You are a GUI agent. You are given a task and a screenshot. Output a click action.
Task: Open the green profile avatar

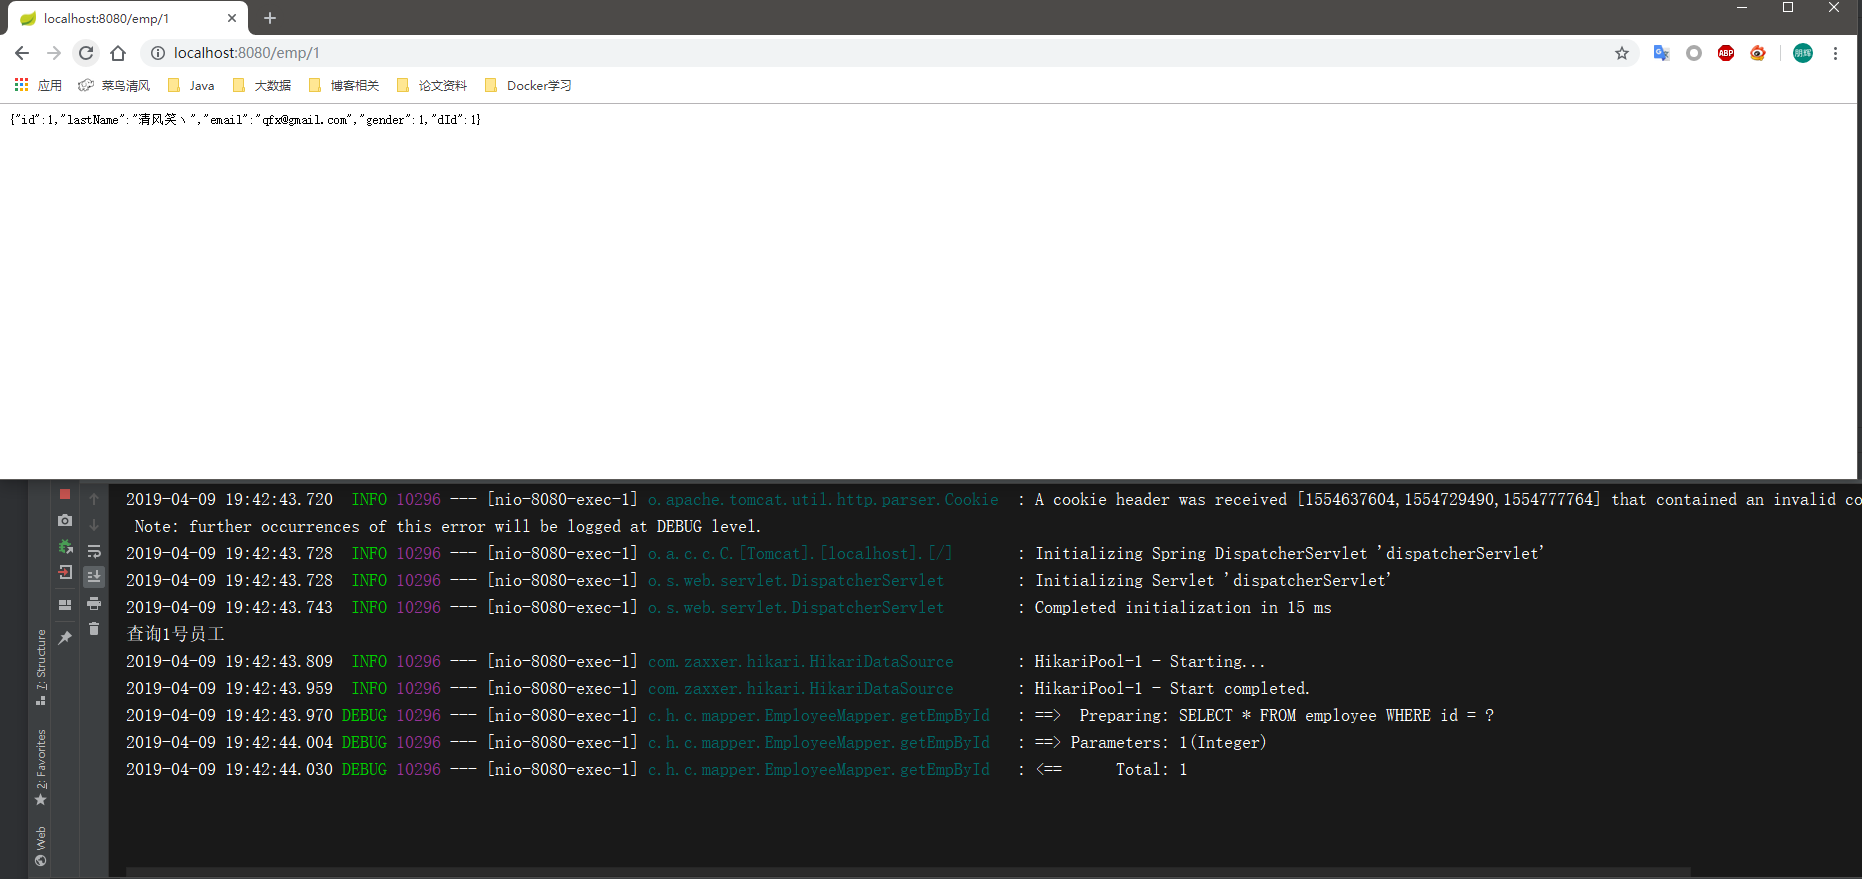pos(1803,53)
